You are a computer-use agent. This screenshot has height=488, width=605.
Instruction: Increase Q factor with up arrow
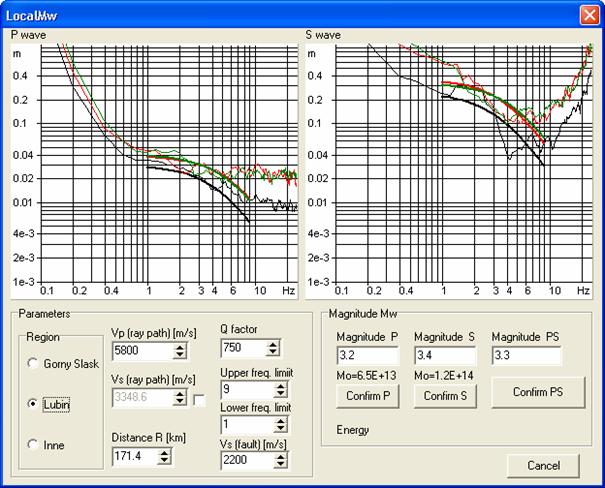click(273, 344)
